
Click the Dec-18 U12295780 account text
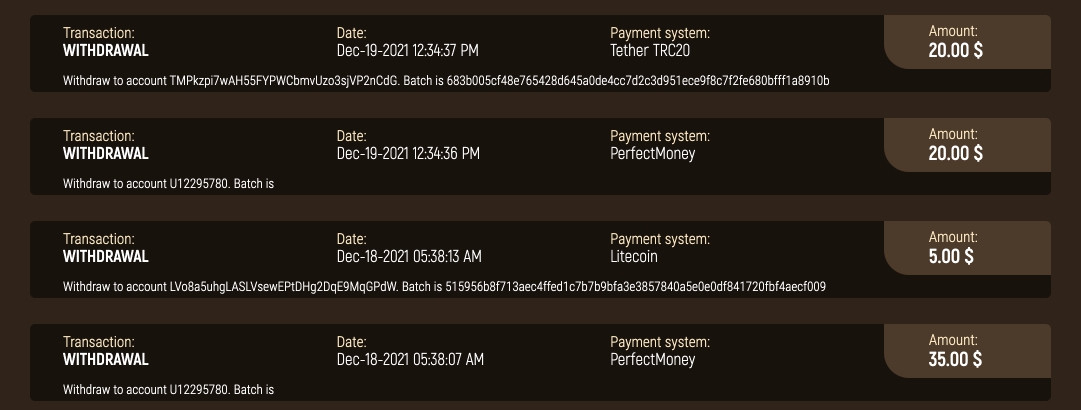click(199, 390)
